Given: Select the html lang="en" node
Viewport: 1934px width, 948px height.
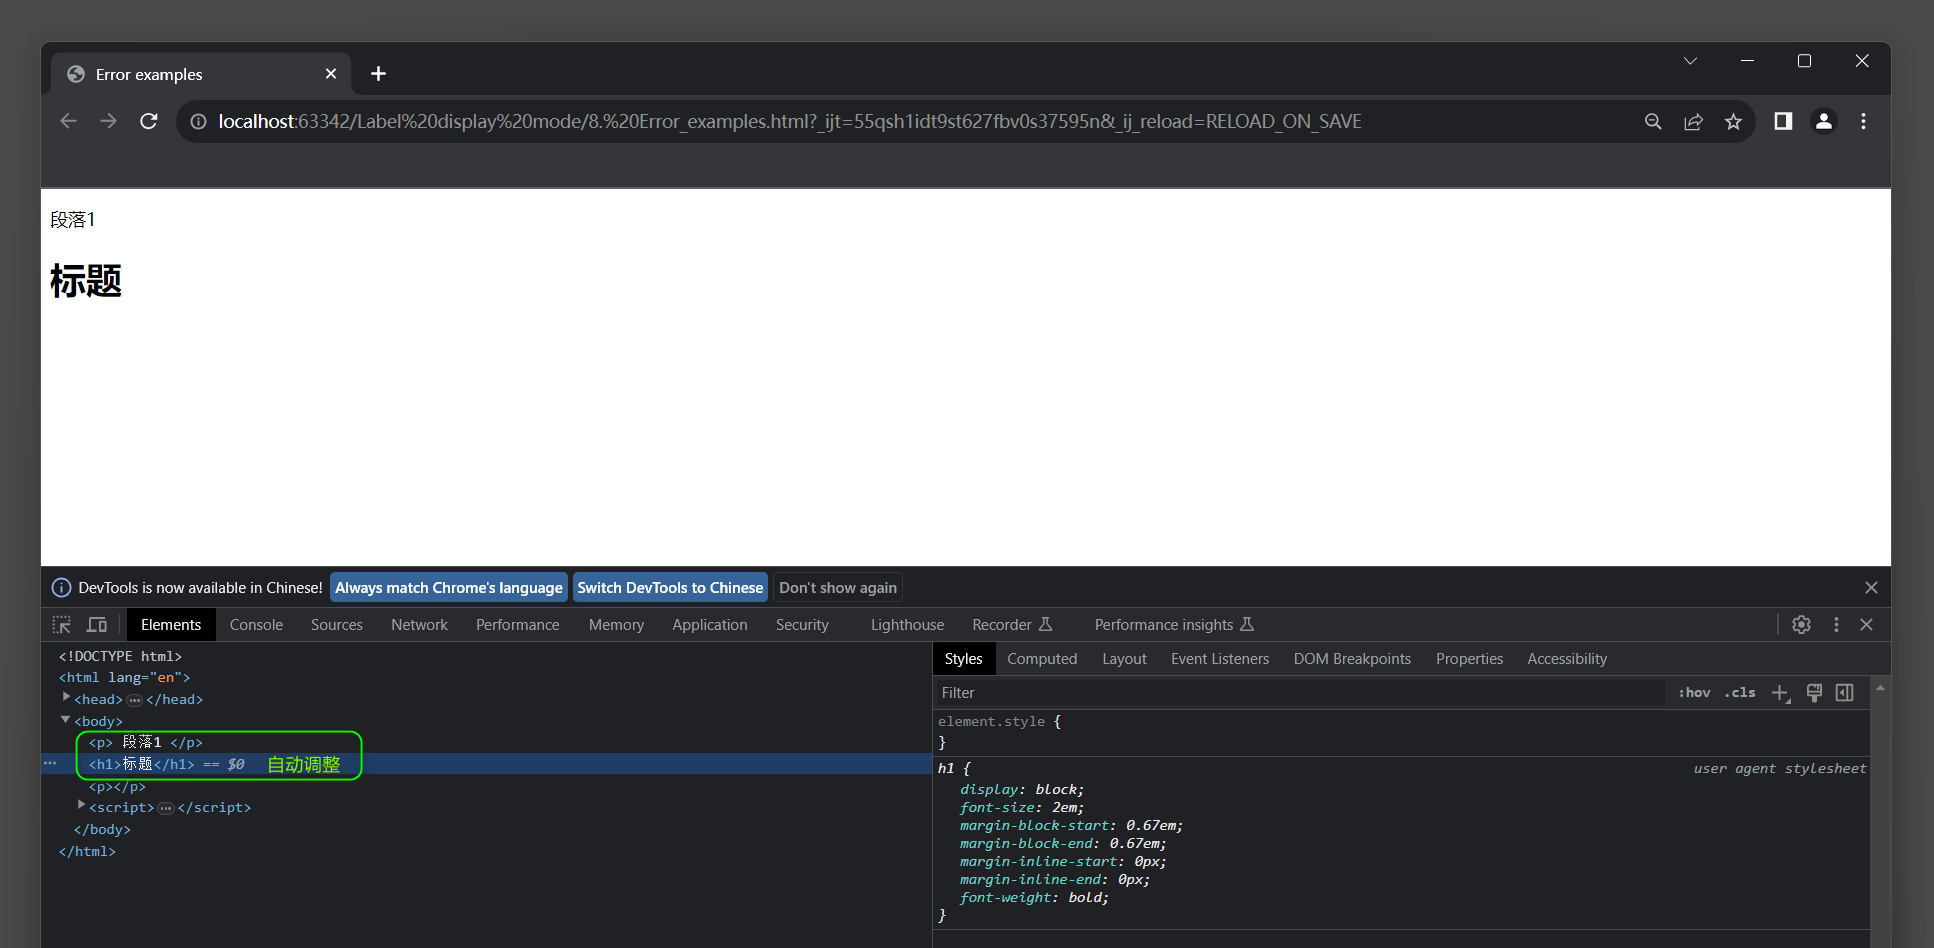Looking at the screenshot, I should pos(124,678).
